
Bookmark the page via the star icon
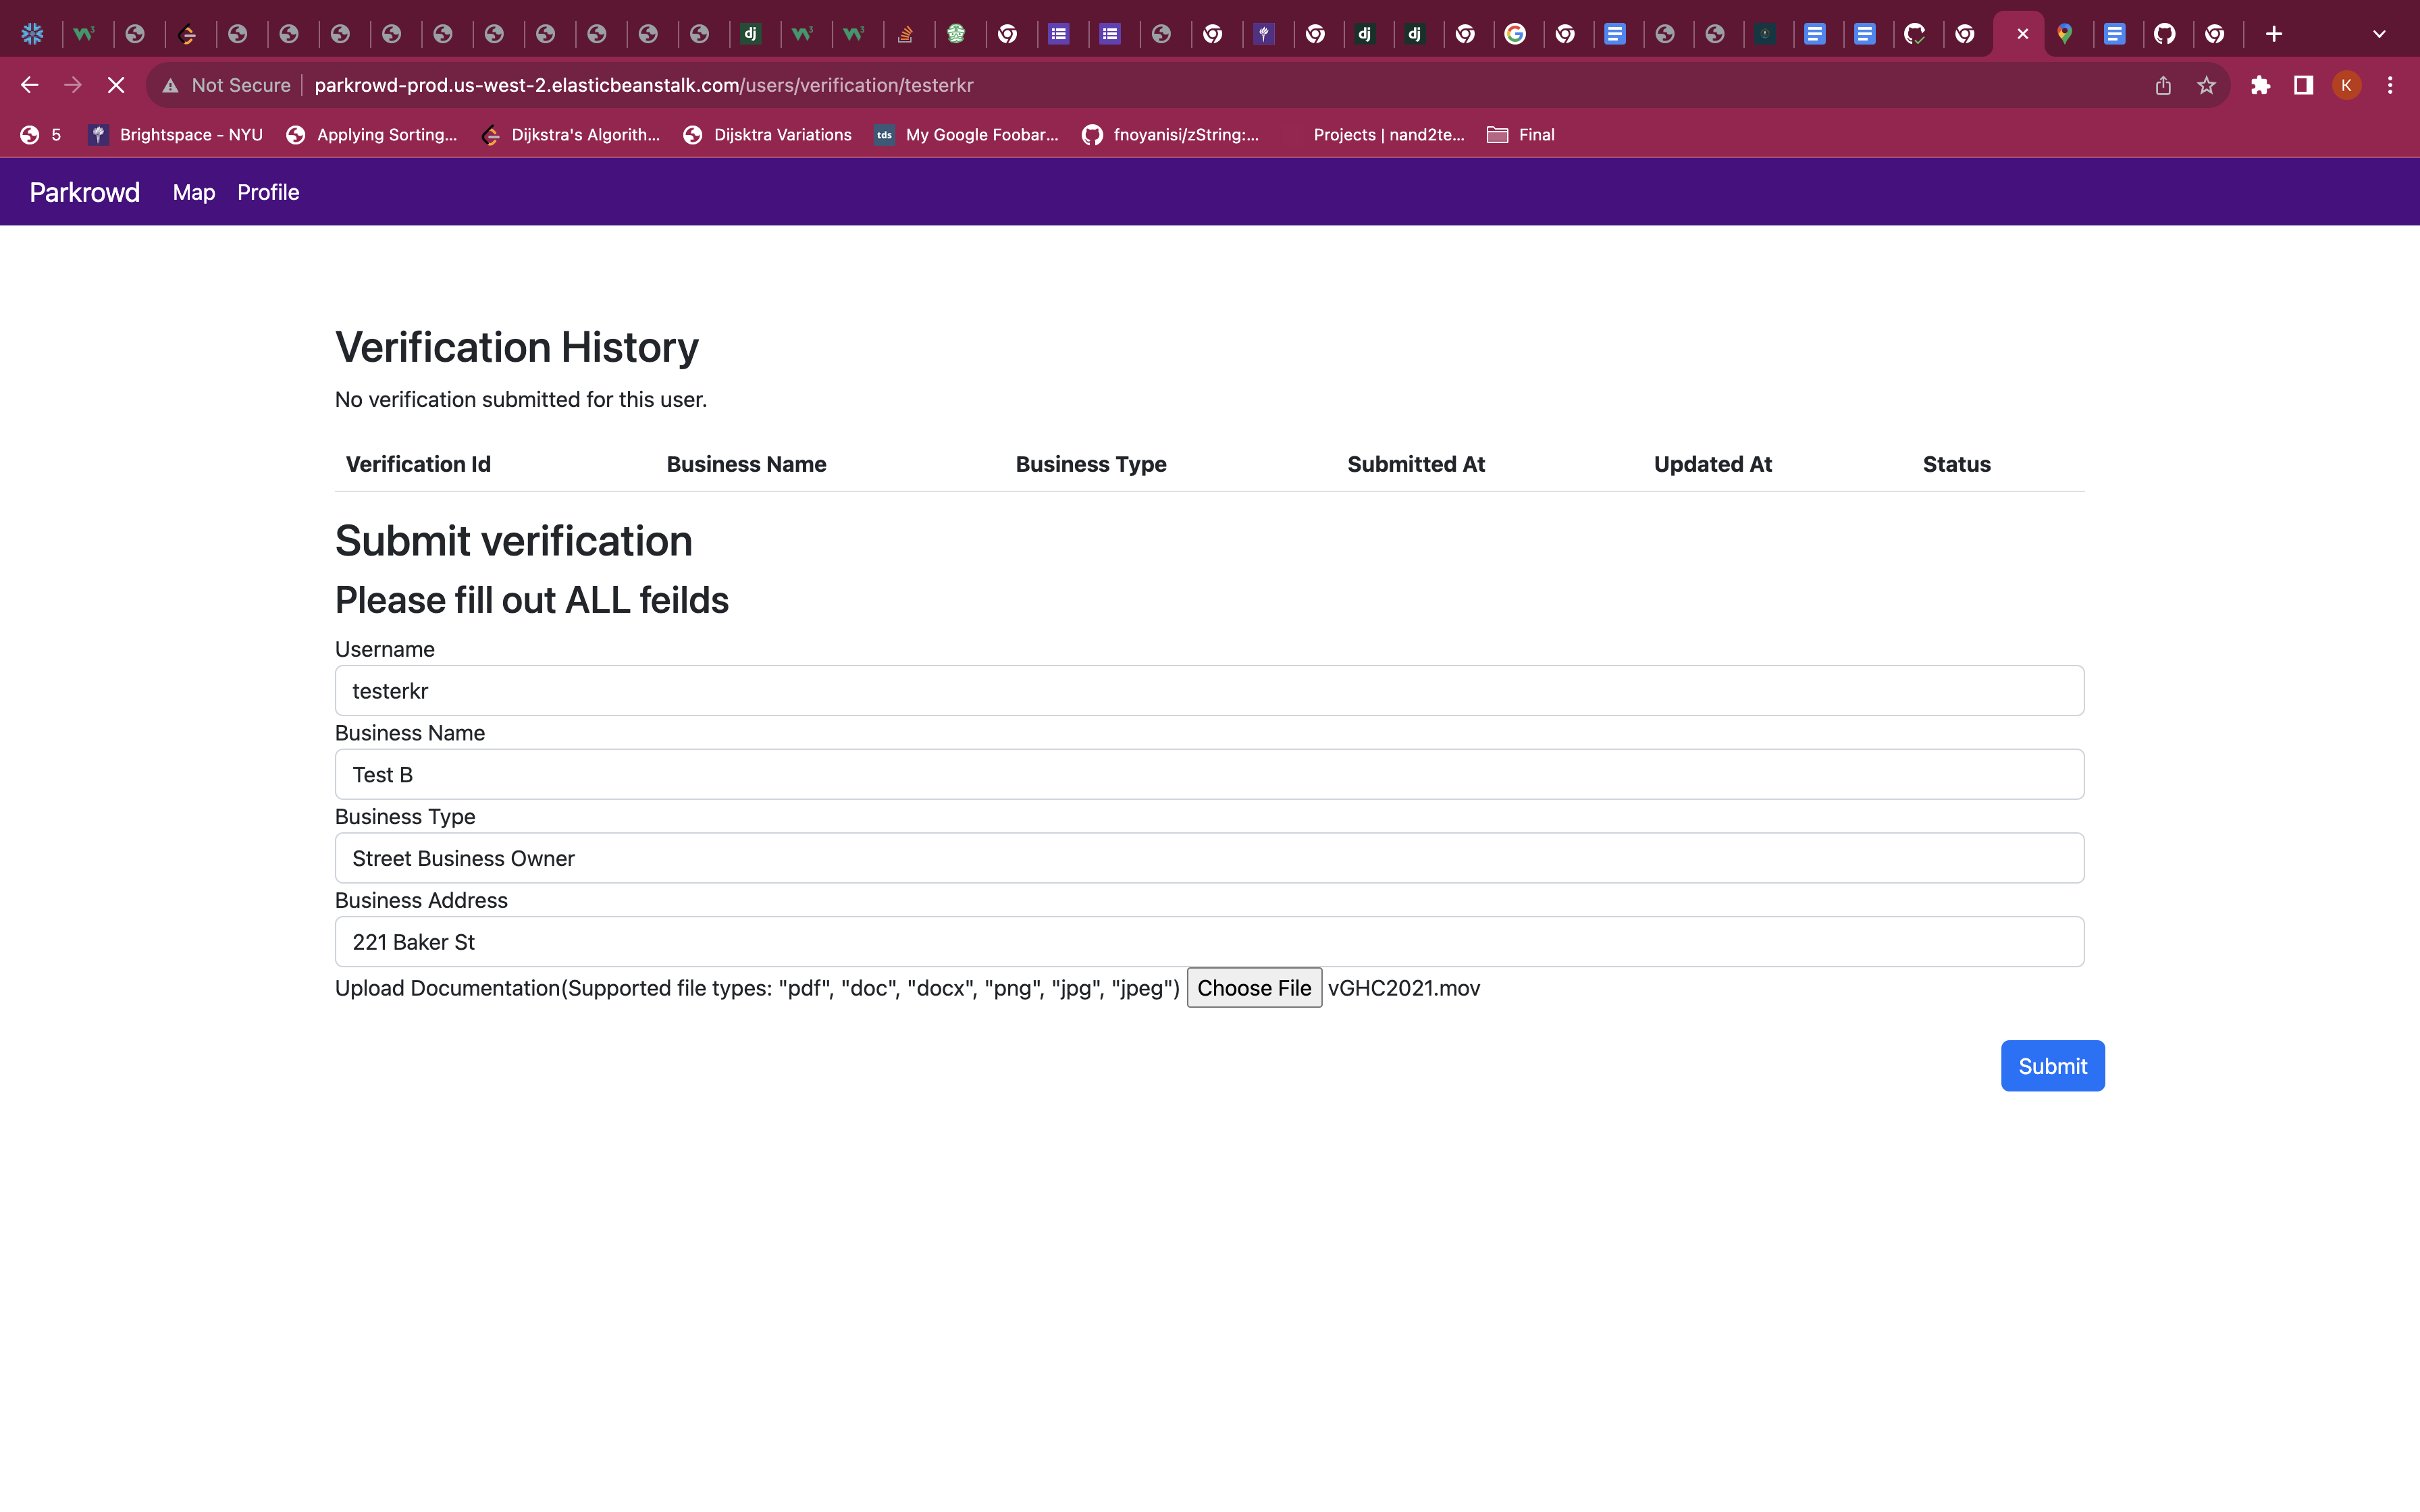tap(2206, 85)
